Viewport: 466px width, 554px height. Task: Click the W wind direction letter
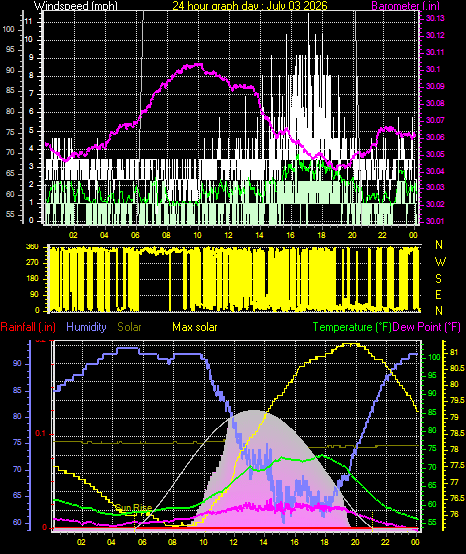click(x=439, y=262)
